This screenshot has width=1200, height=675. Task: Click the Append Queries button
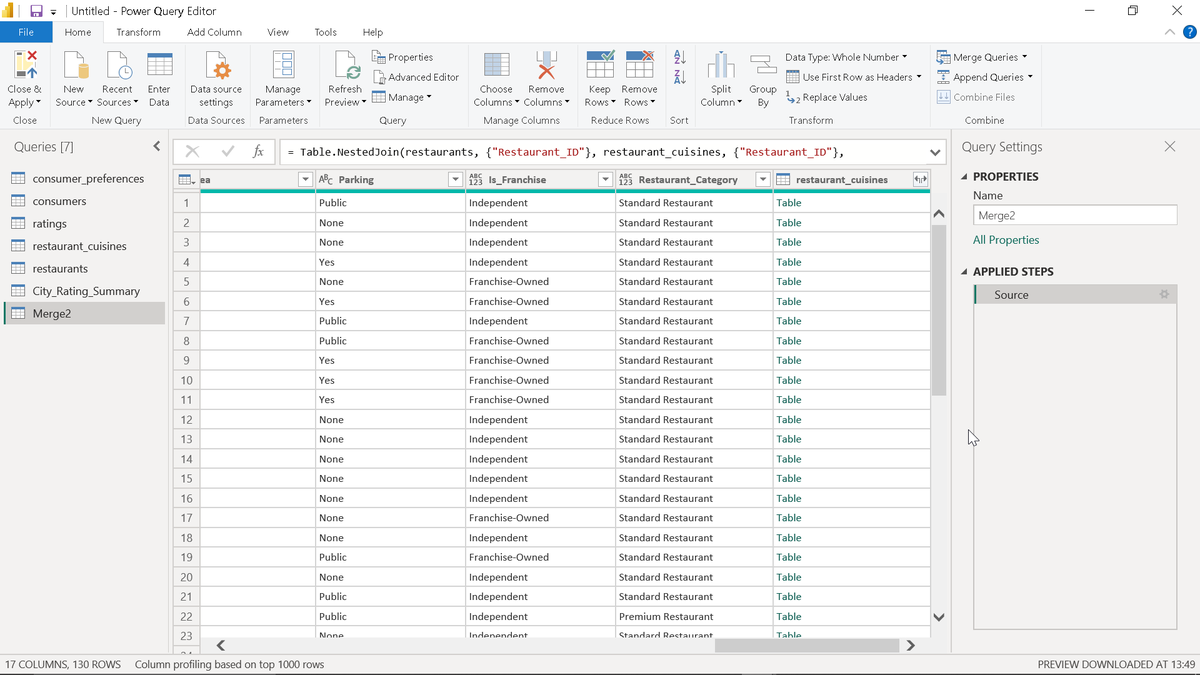(x=985, y=77)
